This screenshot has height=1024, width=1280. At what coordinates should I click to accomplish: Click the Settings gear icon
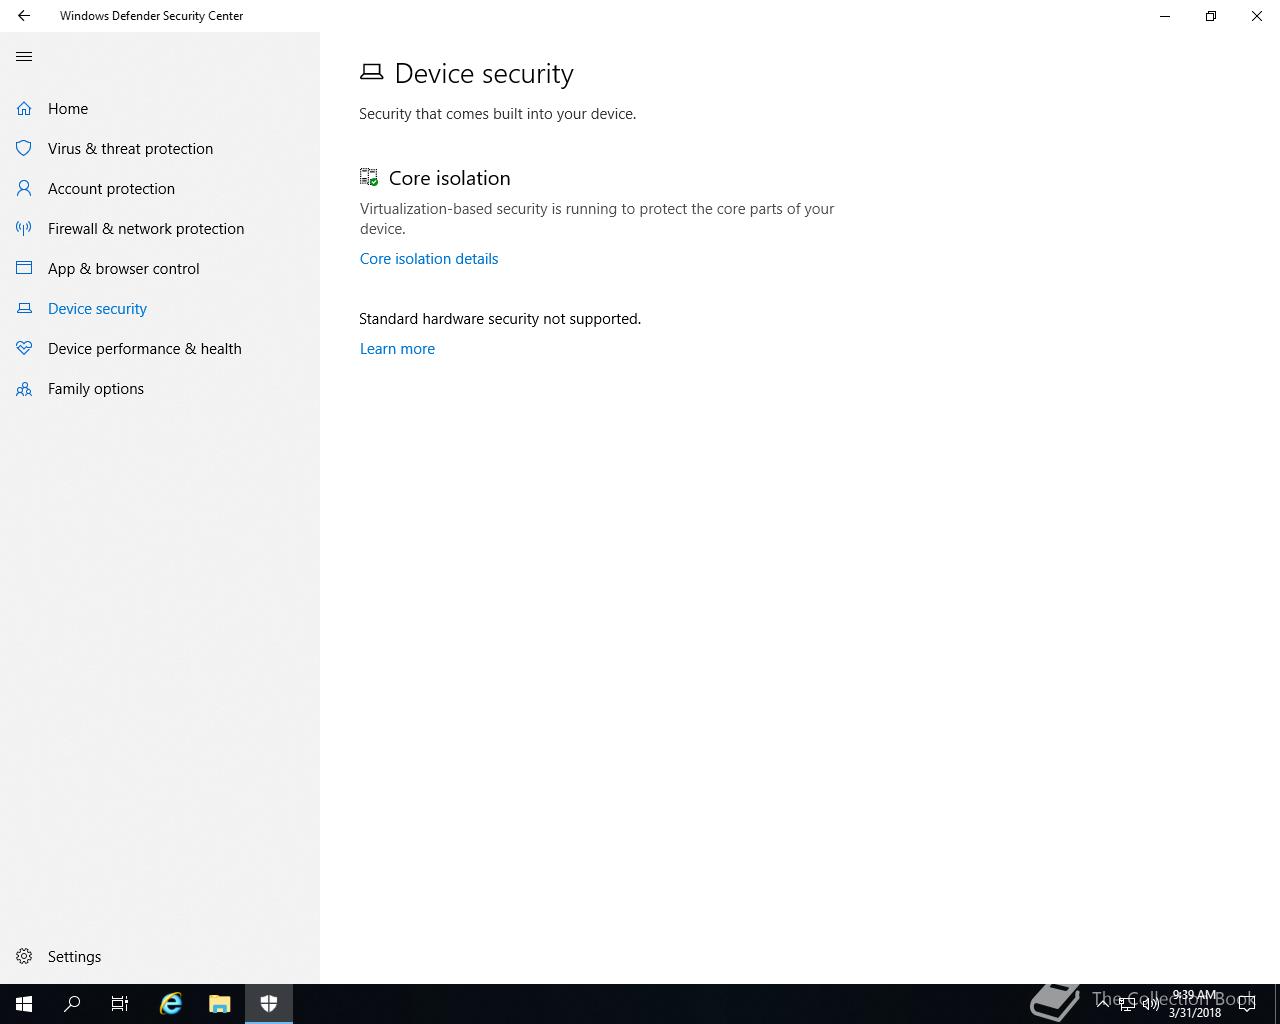click(24, 956)
